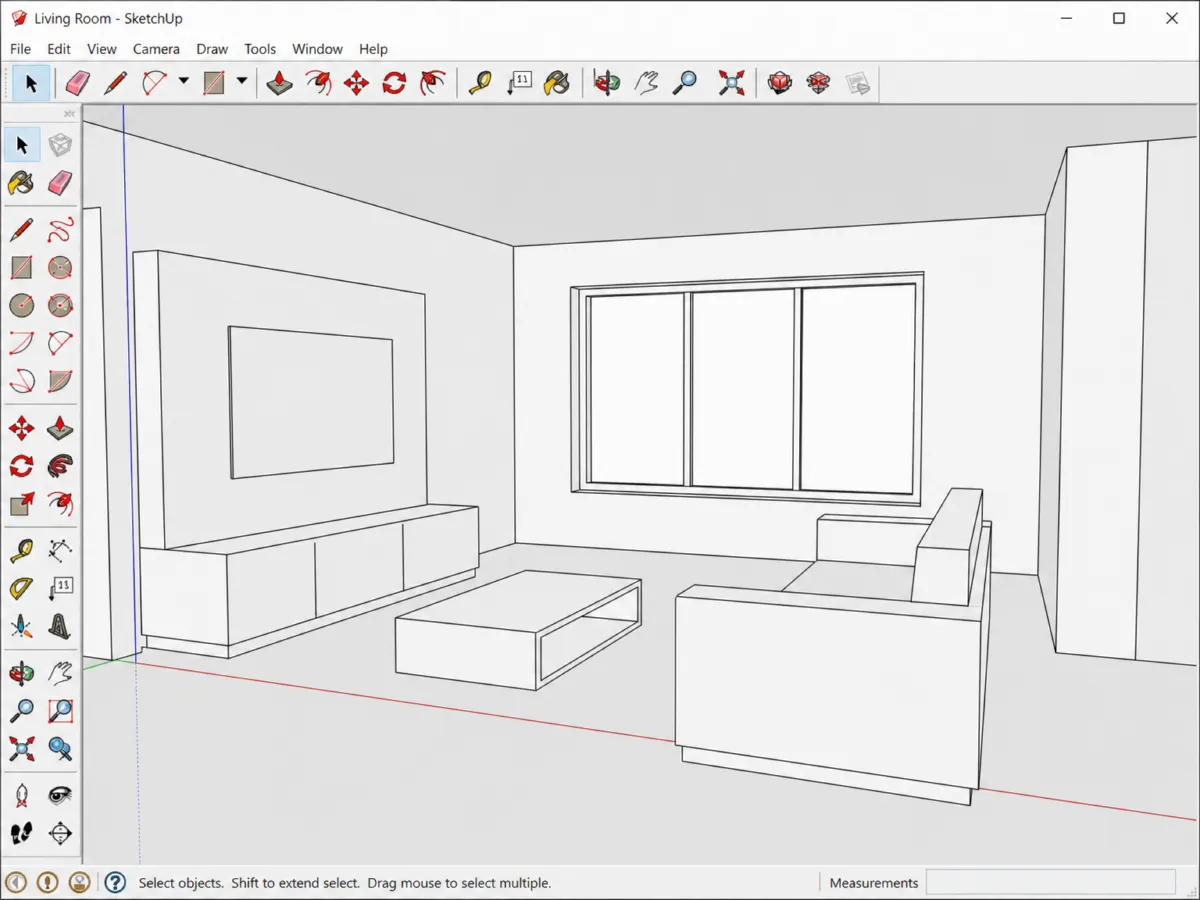
Task: Select the Pan hand in the left palette
Action: [60, 673]
